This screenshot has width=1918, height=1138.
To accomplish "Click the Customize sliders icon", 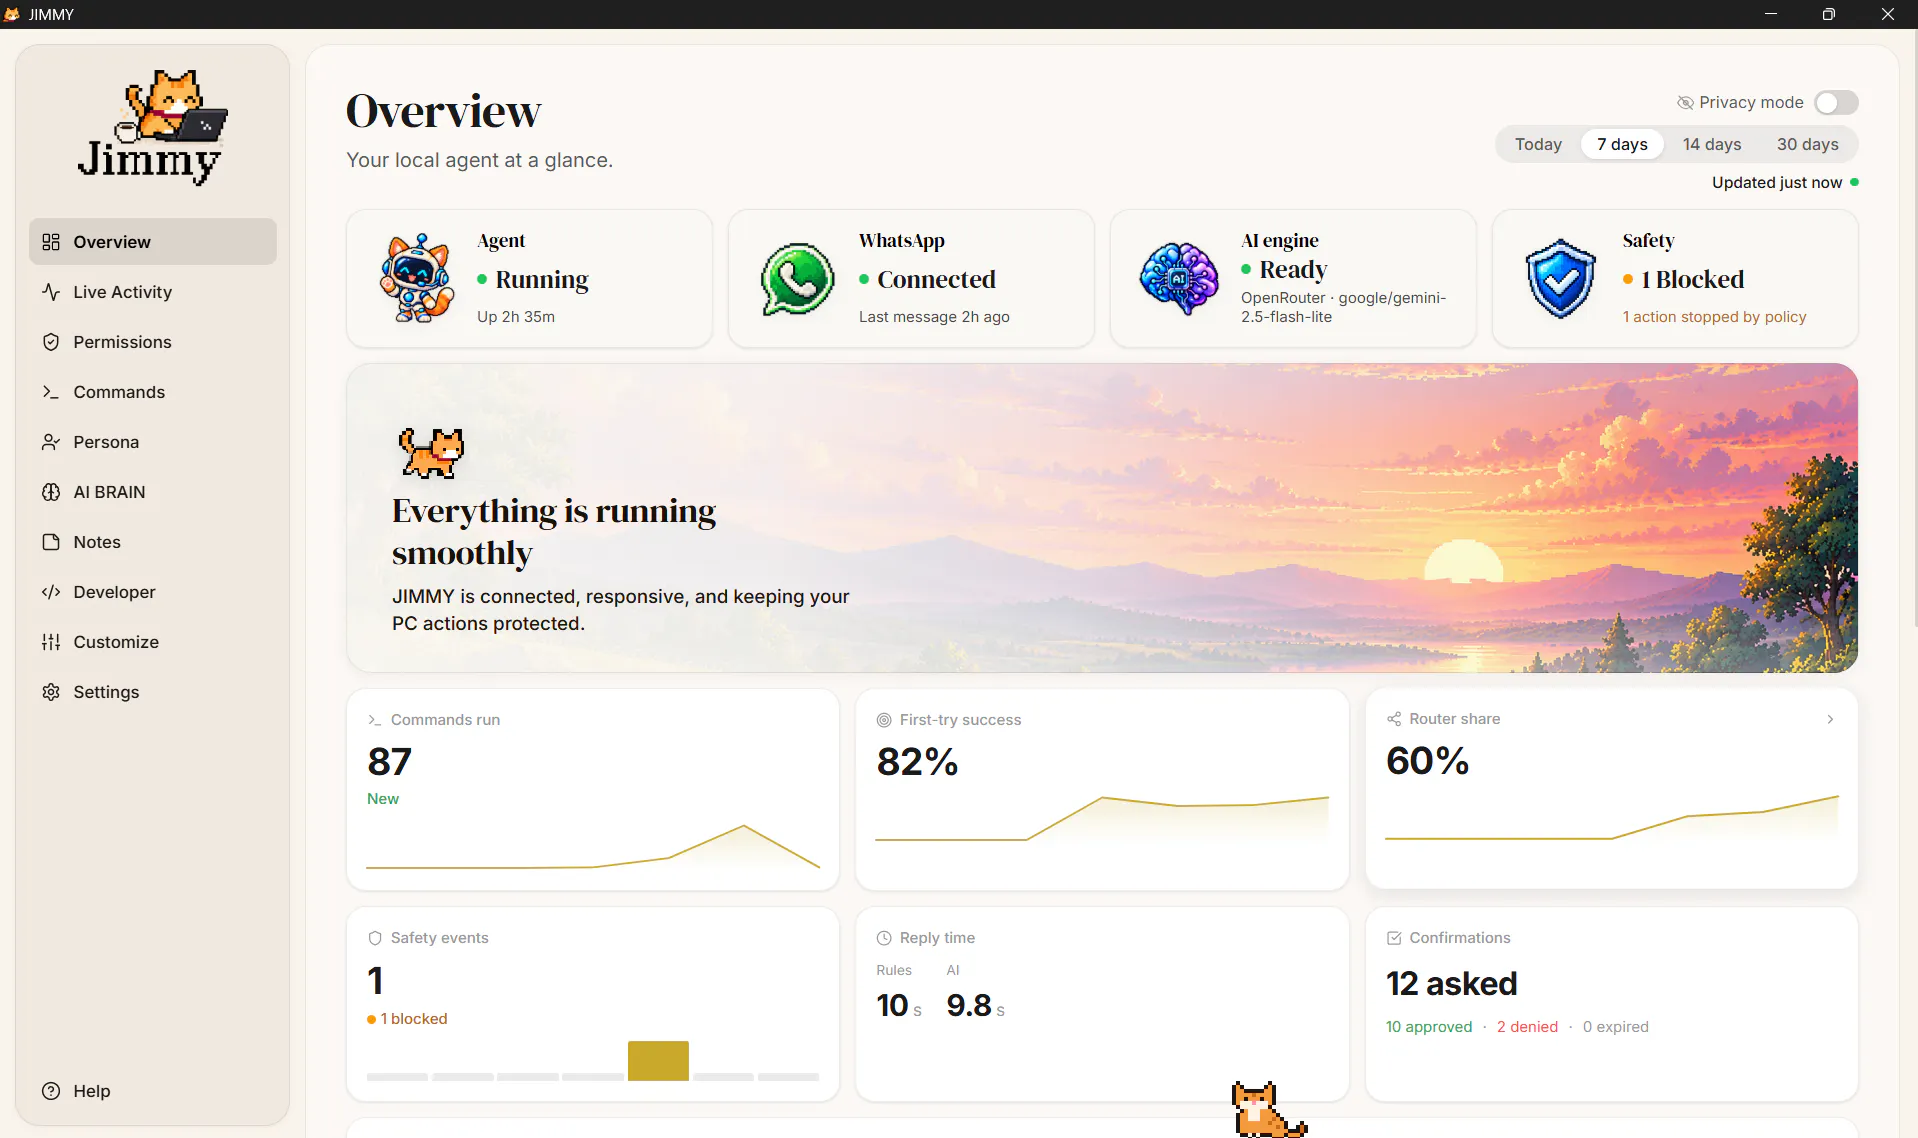I will pyautogui.click(x=51, y=642).
